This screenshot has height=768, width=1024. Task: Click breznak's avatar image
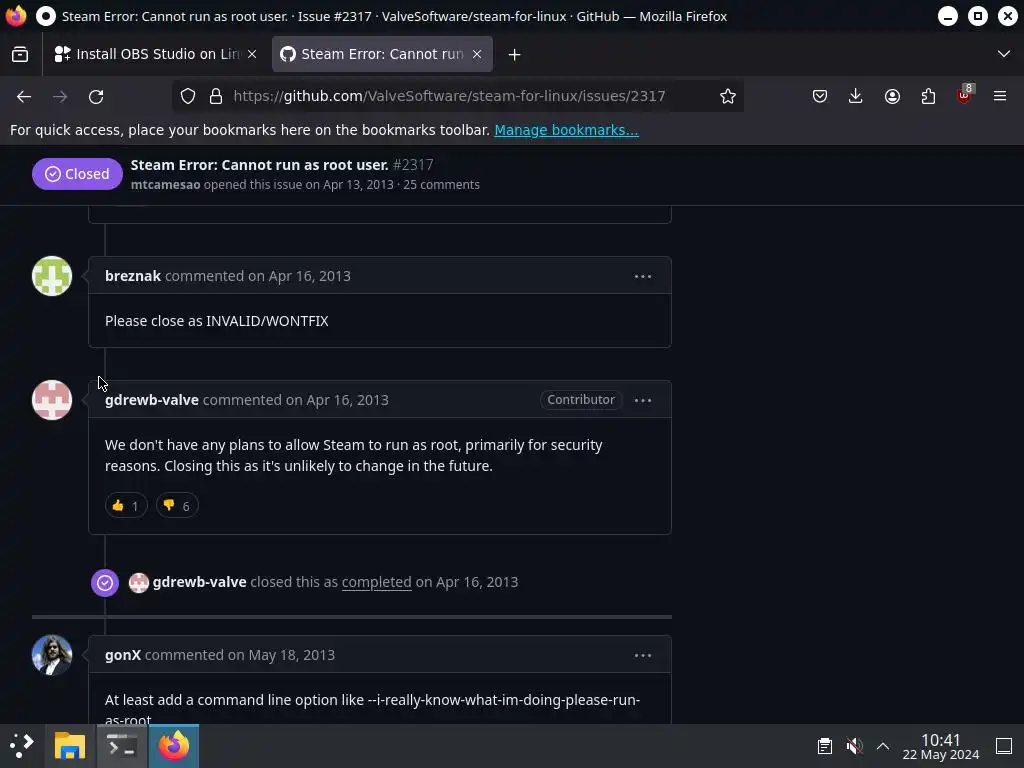[x=52, y=276]
